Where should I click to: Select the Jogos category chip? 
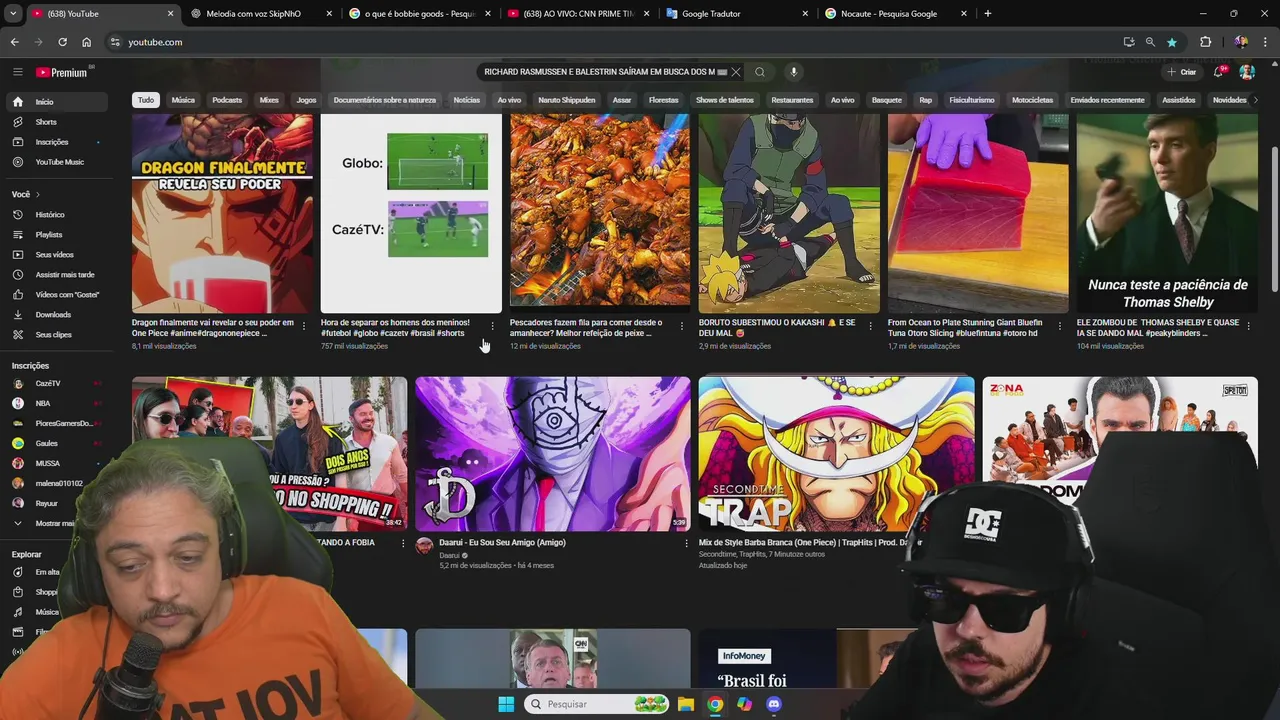pyautogui.click(x=306, y=100)
